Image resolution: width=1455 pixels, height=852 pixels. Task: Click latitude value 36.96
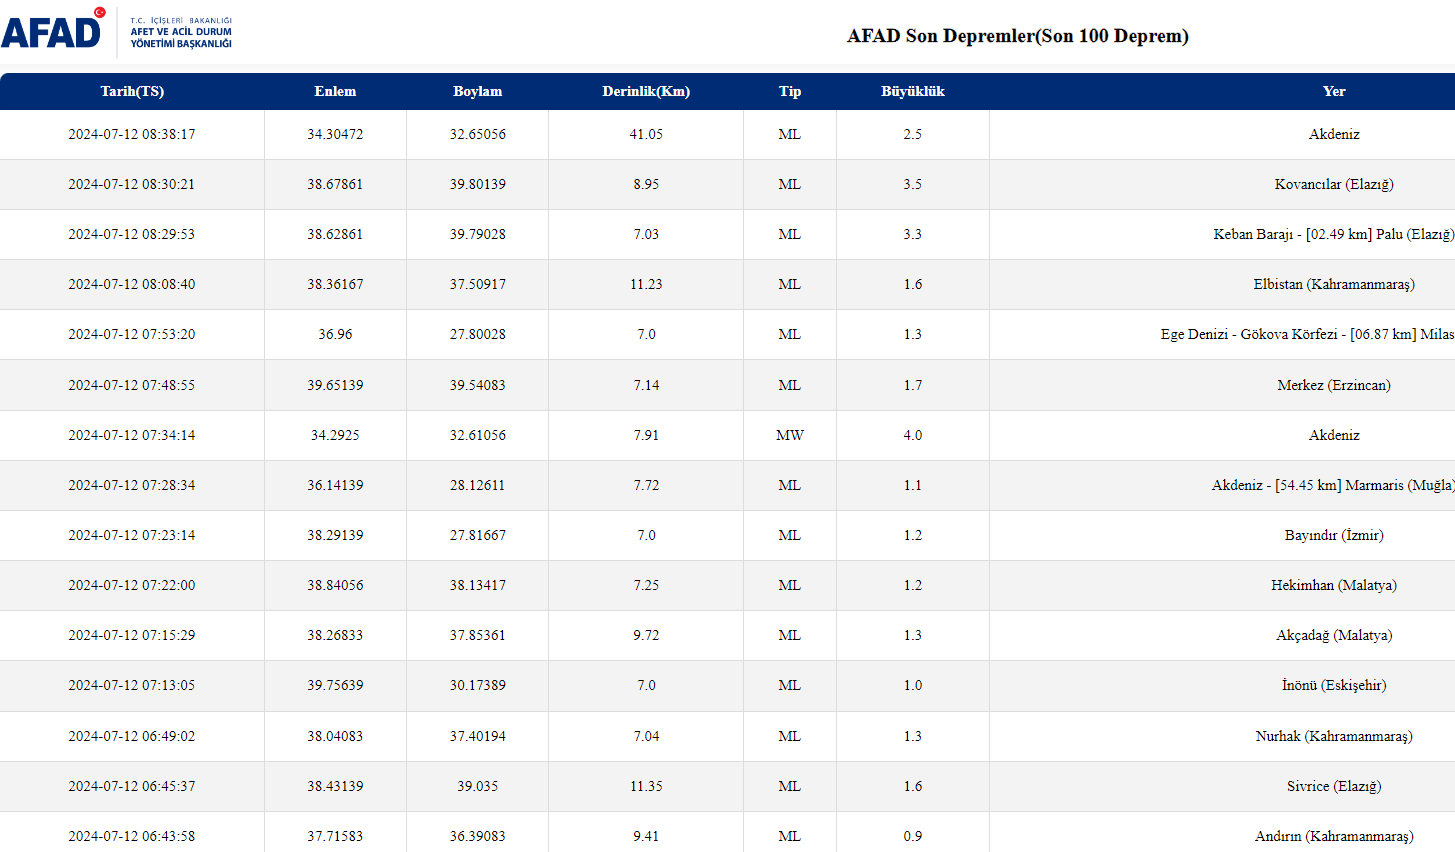click(x=335, y=334)
